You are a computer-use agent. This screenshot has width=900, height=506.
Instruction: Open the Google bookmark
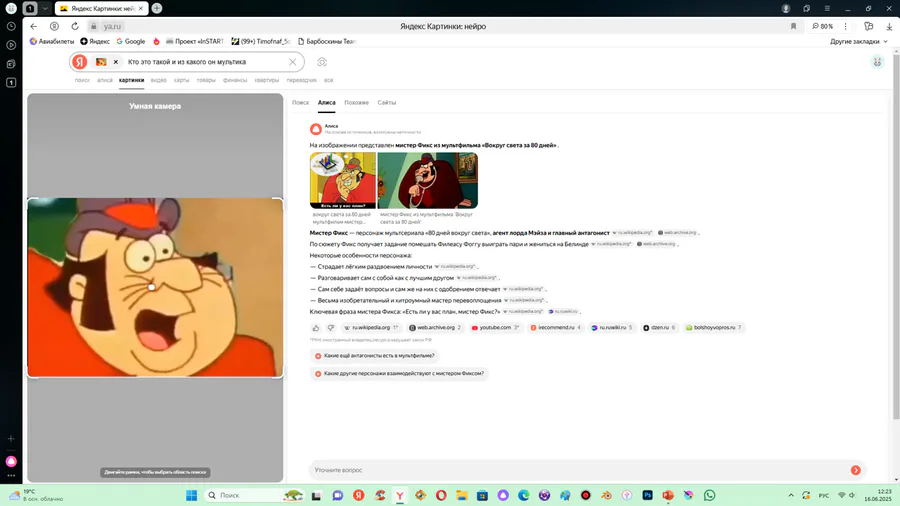tap(130, 41)
